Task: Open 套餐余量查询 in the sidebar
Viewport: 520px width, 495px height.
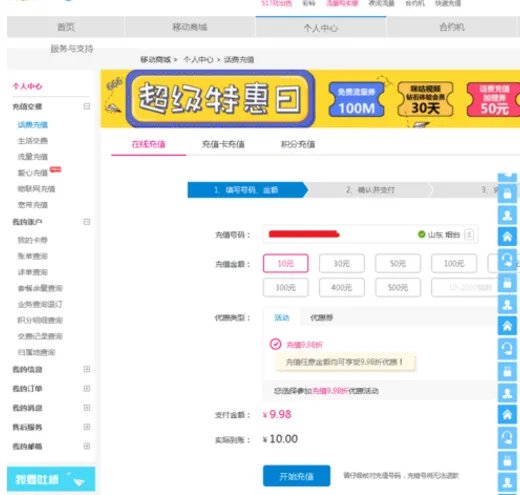Action: pyautogui.click(x=40, y=288)
